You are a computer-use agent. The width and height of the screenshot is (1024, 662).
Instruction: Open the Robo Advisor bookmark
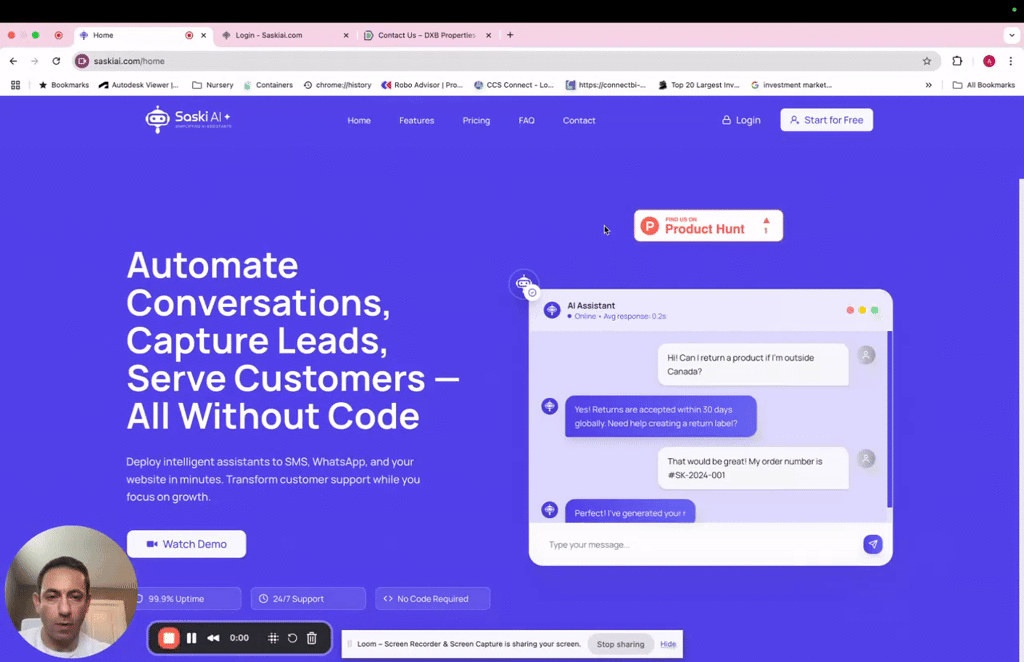(422, 85)
